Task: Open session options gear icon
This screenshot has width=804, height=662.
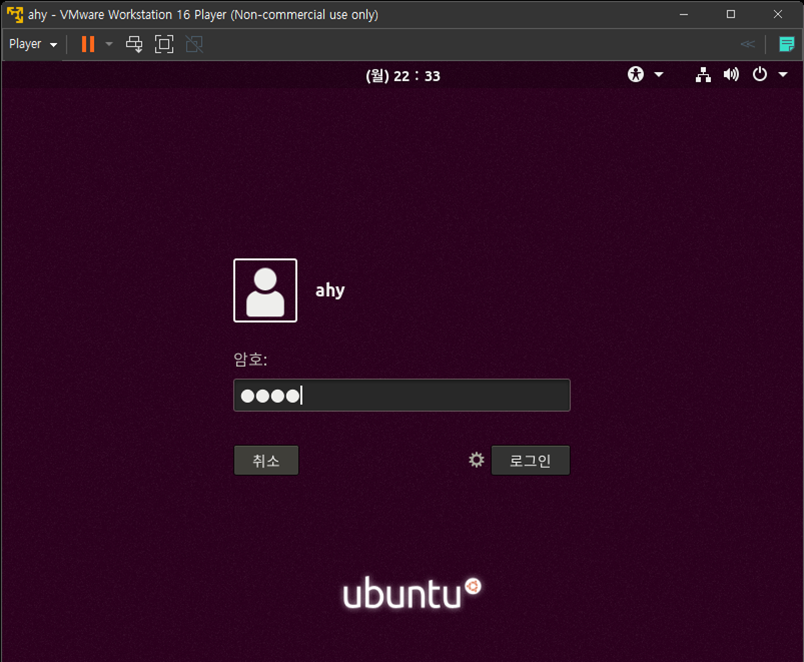Action: tap(476, 459)
